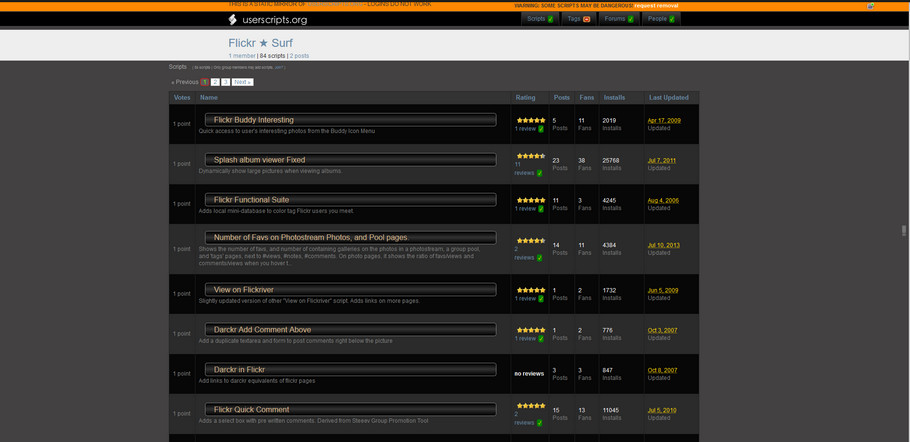Click the Next pagination button
910x442 pixels.
(x=243, y=82)
